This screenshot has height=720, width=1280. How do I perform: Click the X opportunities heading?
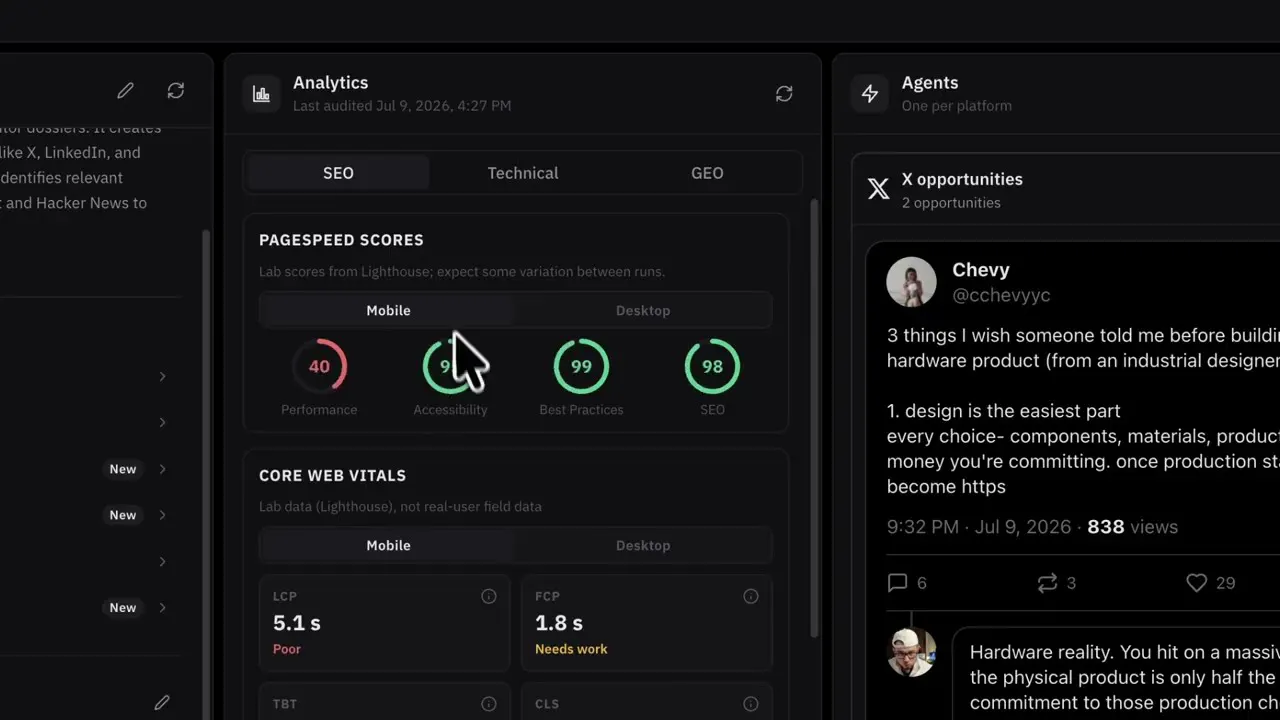[x=962, y=180]
